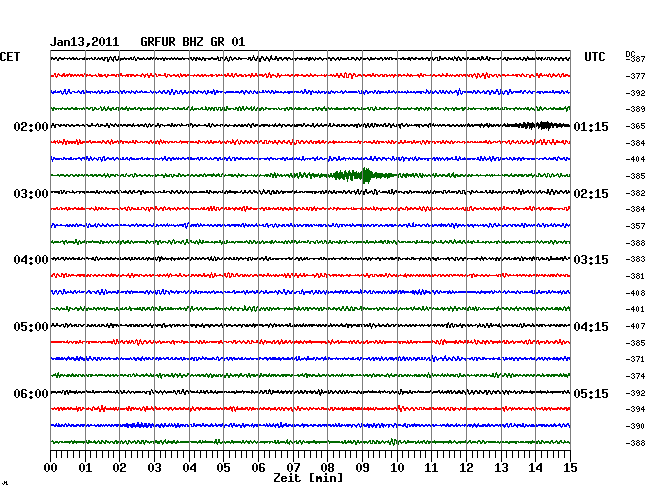Click the green trace burst near minute 09

(361, 175)
